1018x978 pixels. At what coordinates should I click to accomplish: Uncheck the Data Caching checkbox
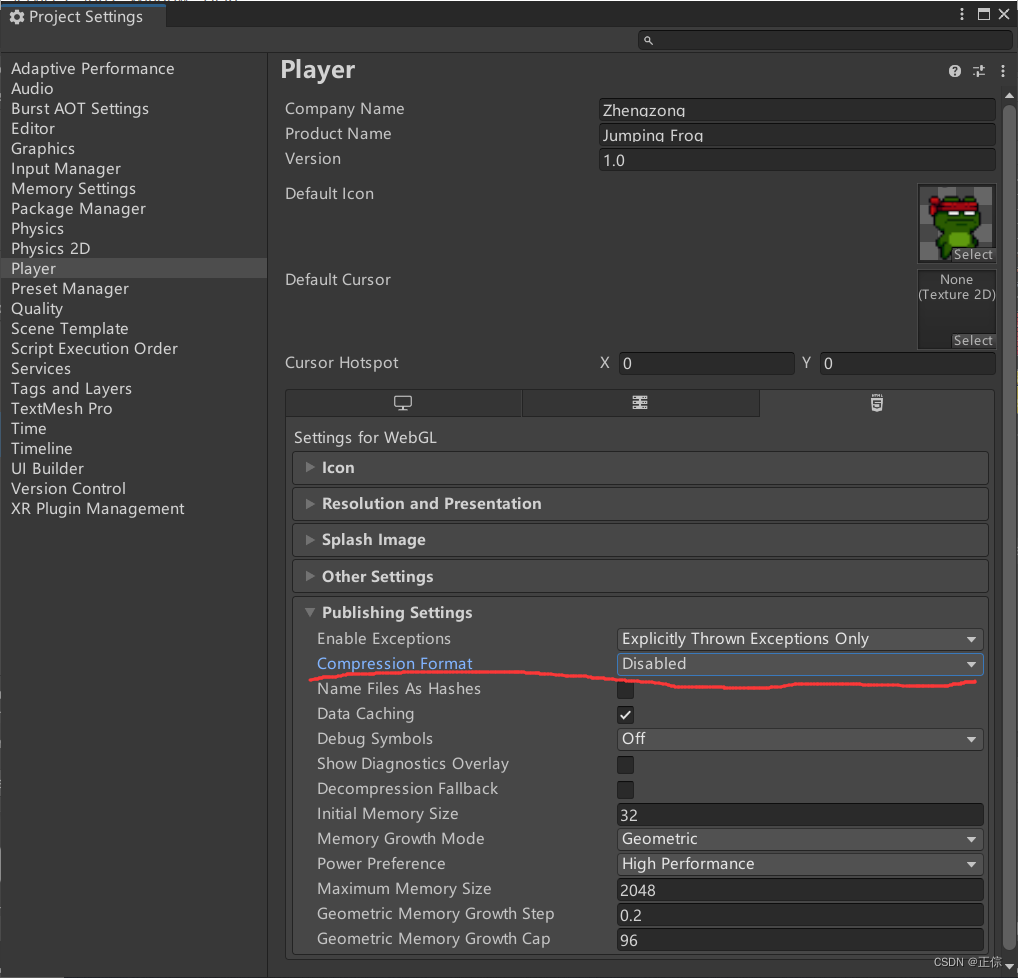625,715
